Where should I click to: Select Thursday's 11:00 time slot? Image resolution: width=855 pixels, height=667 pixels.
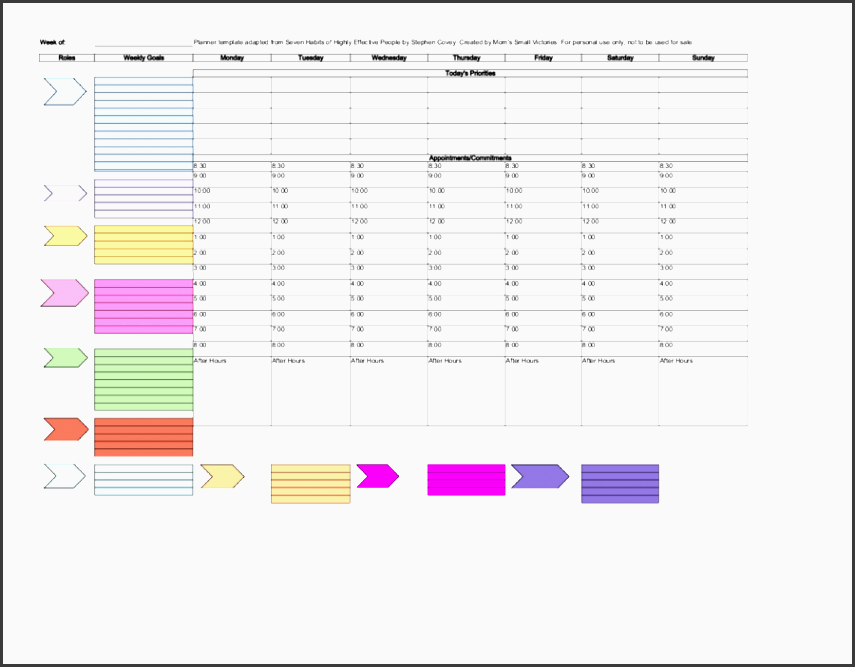pyautogui.click(x=466, y=210)
